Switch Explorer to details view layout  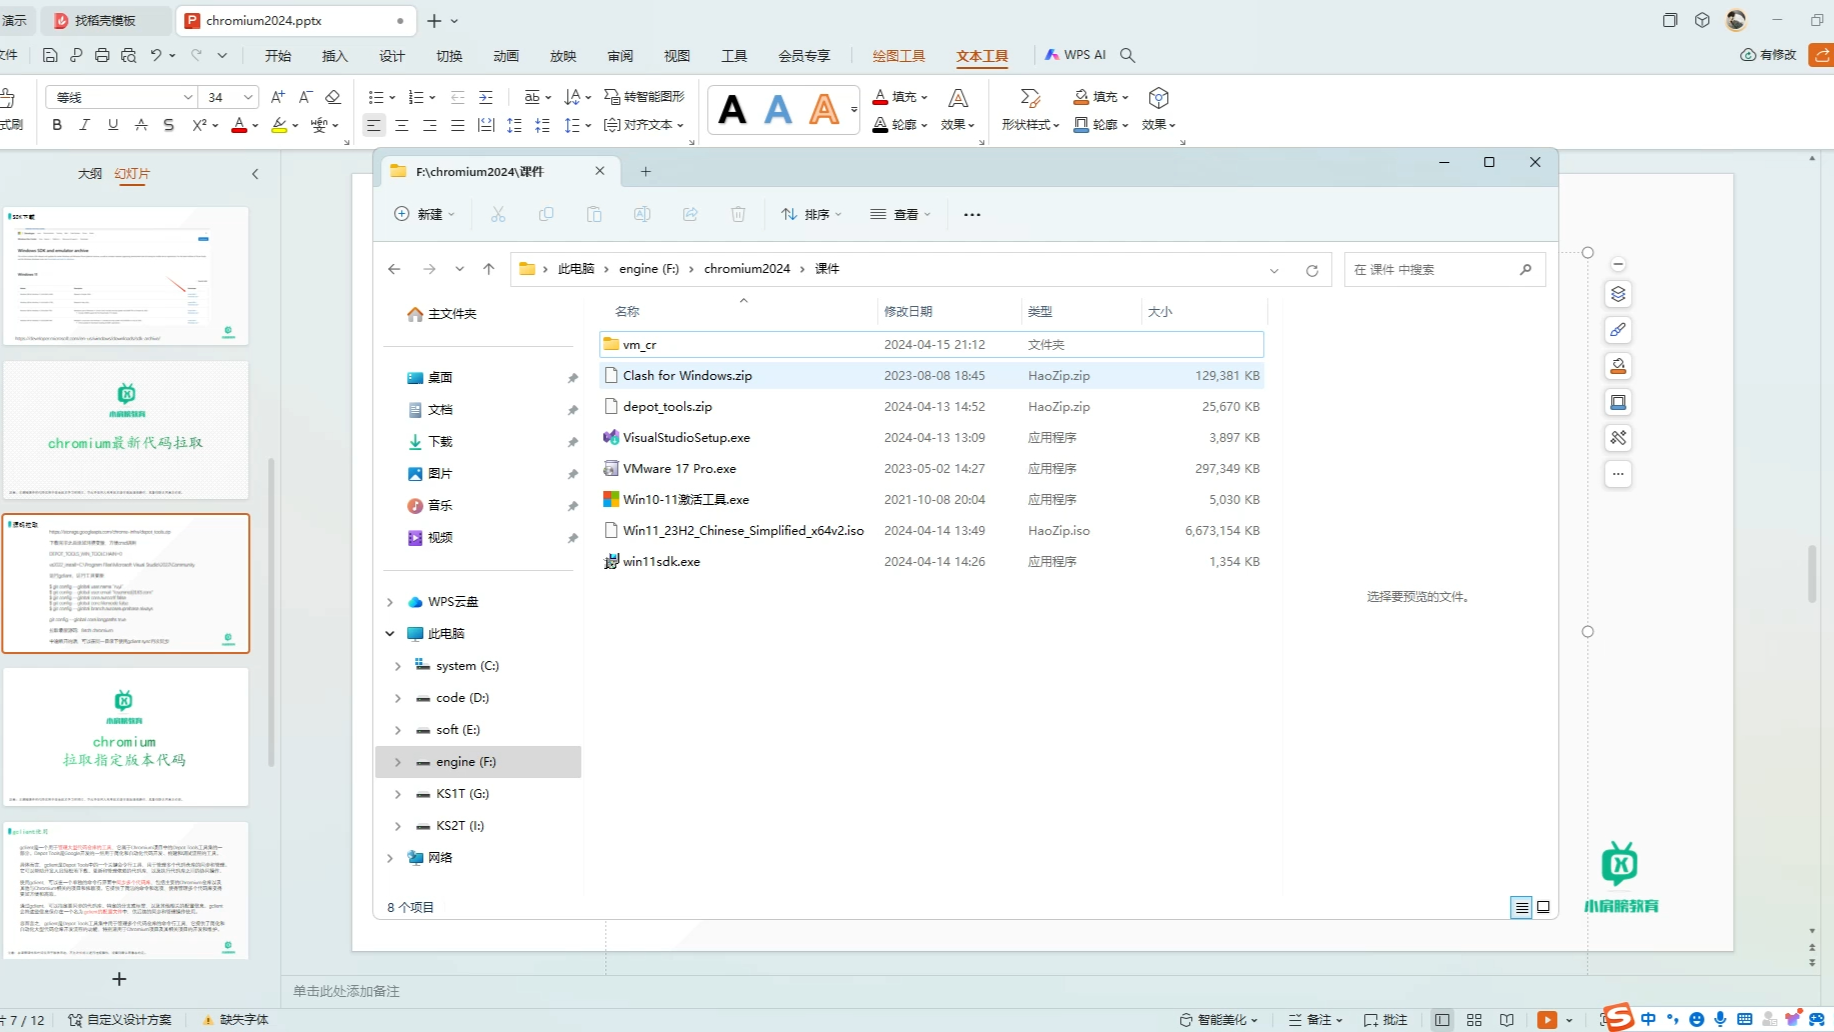tap(1521, 907)
